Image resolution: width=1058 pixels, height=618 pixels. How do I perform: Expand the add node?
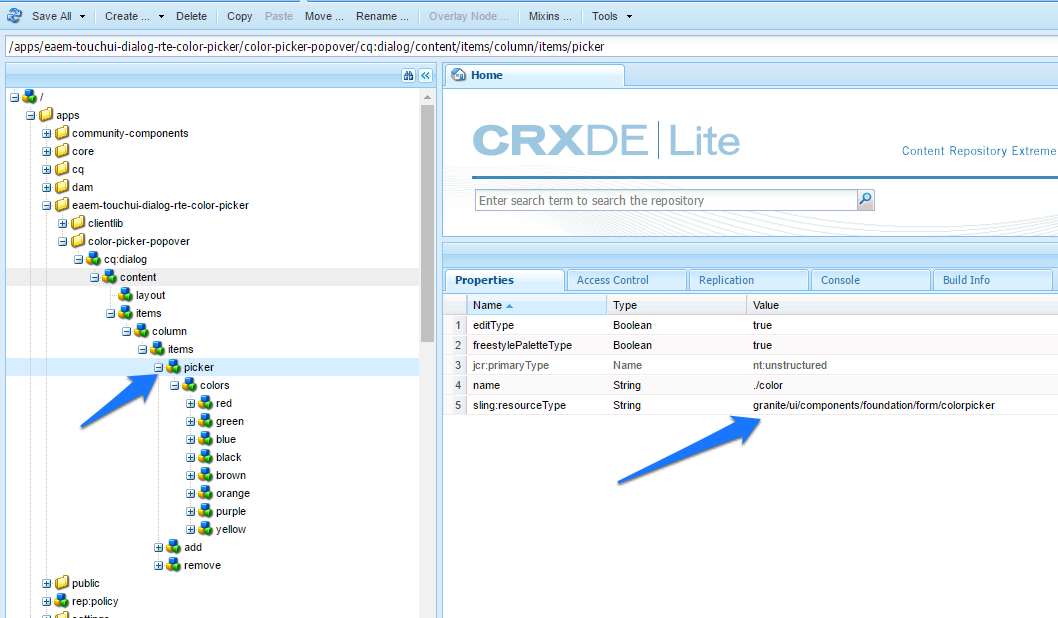click(x=158, y=547)
